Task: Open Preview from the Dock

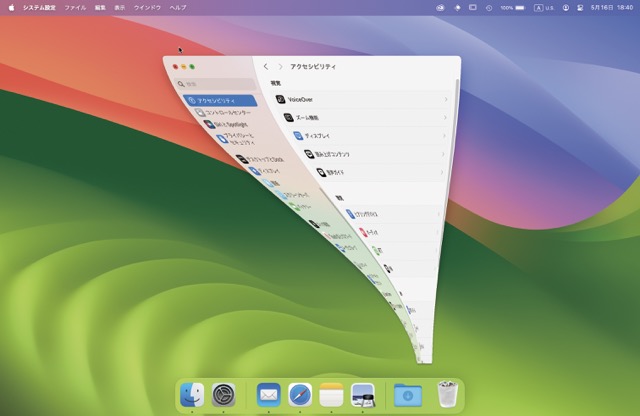Action: point(362,394)
